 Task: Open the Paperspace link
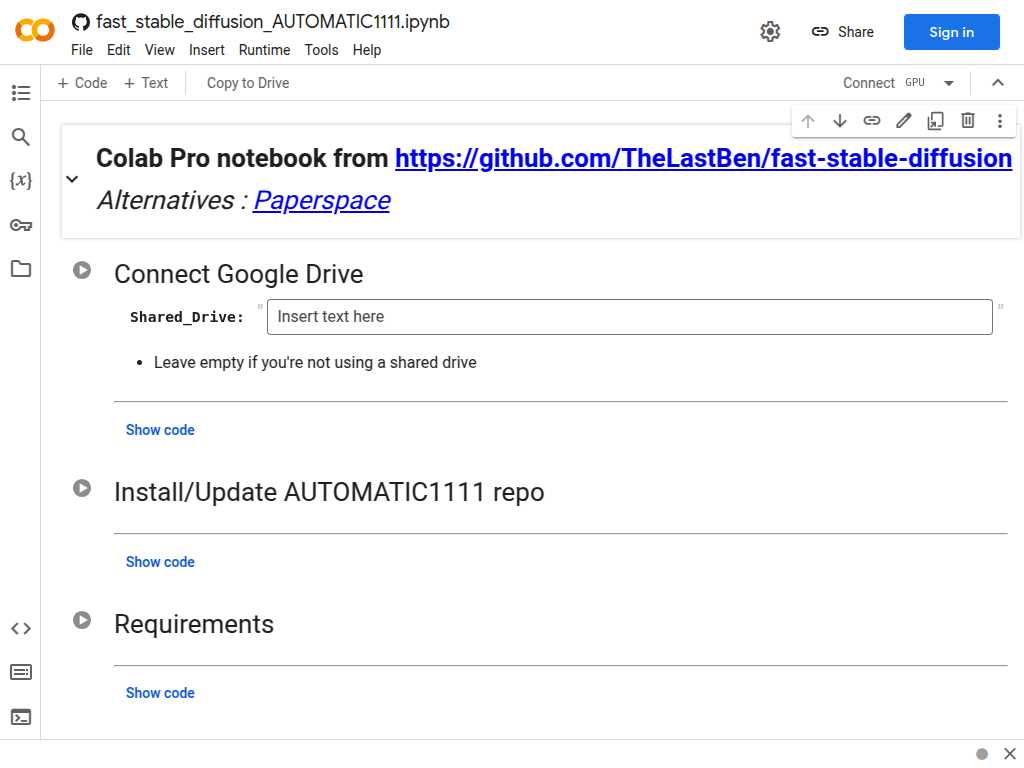pos(322,200)
